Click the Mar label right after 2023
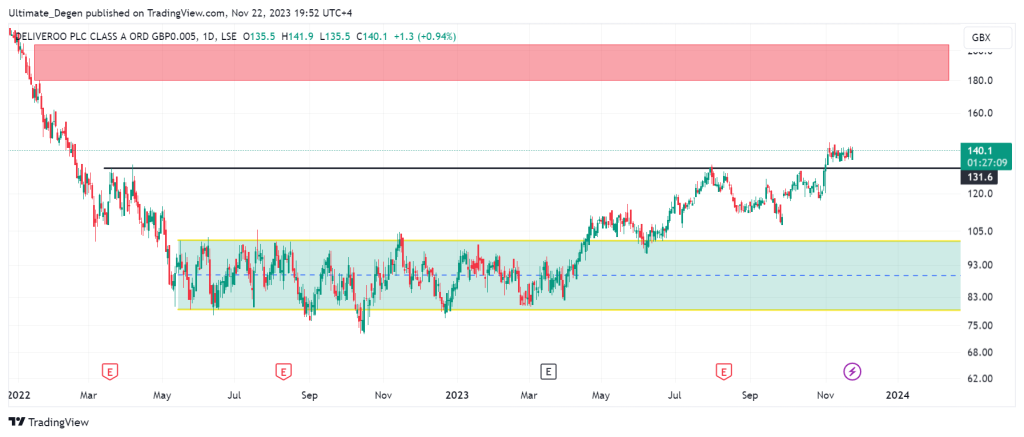Image resolution: width=1024 pixels, height=437 pixels. point(529,395)
